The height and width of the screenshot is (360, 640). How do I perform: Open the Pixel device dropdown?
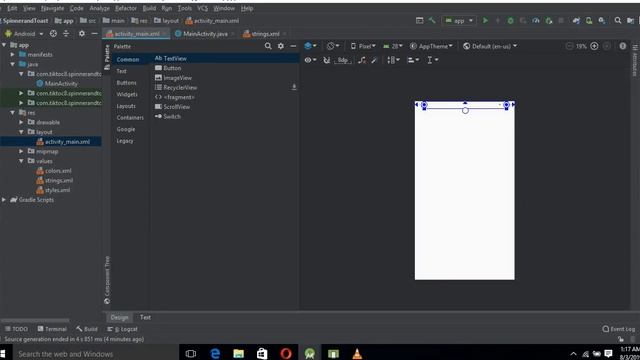363,46
